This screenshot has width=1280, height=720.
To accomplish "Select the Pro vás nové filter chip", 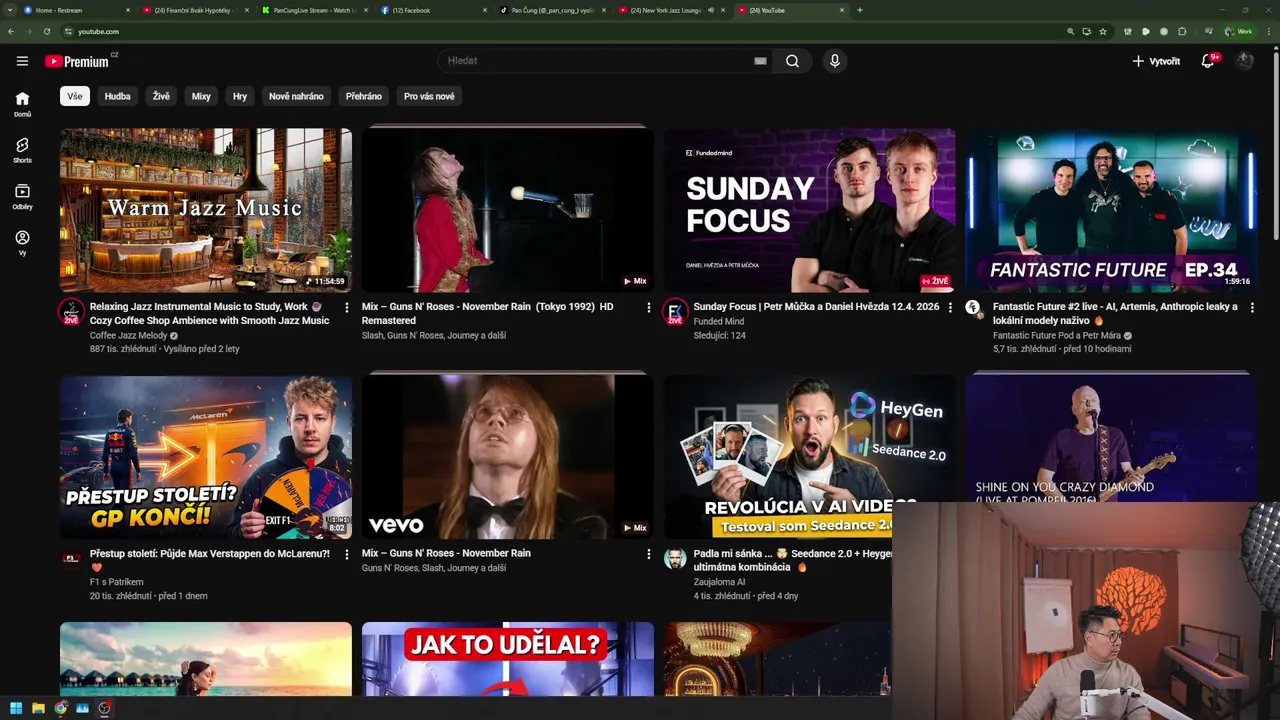I will click(429, 96).
